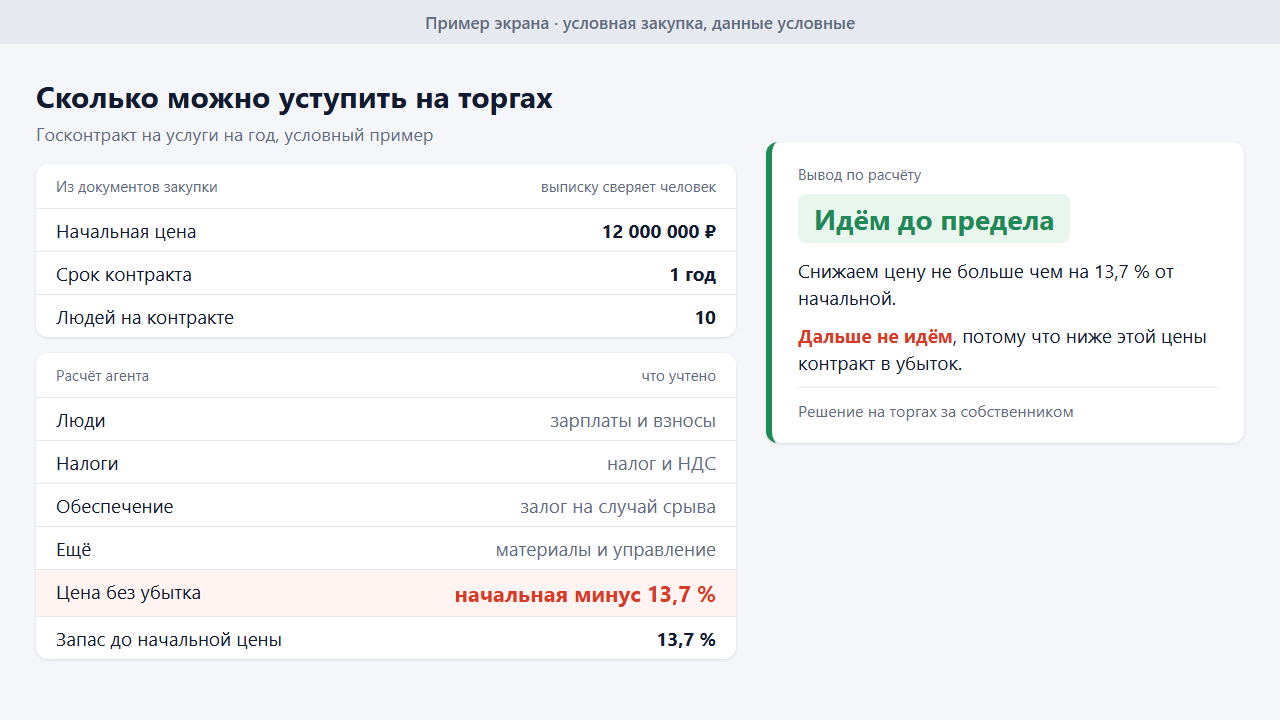This screenshot has height=720, width=1280.
Task: Click the note "выписку сверяет человек"
Action: tap(628, 187)
